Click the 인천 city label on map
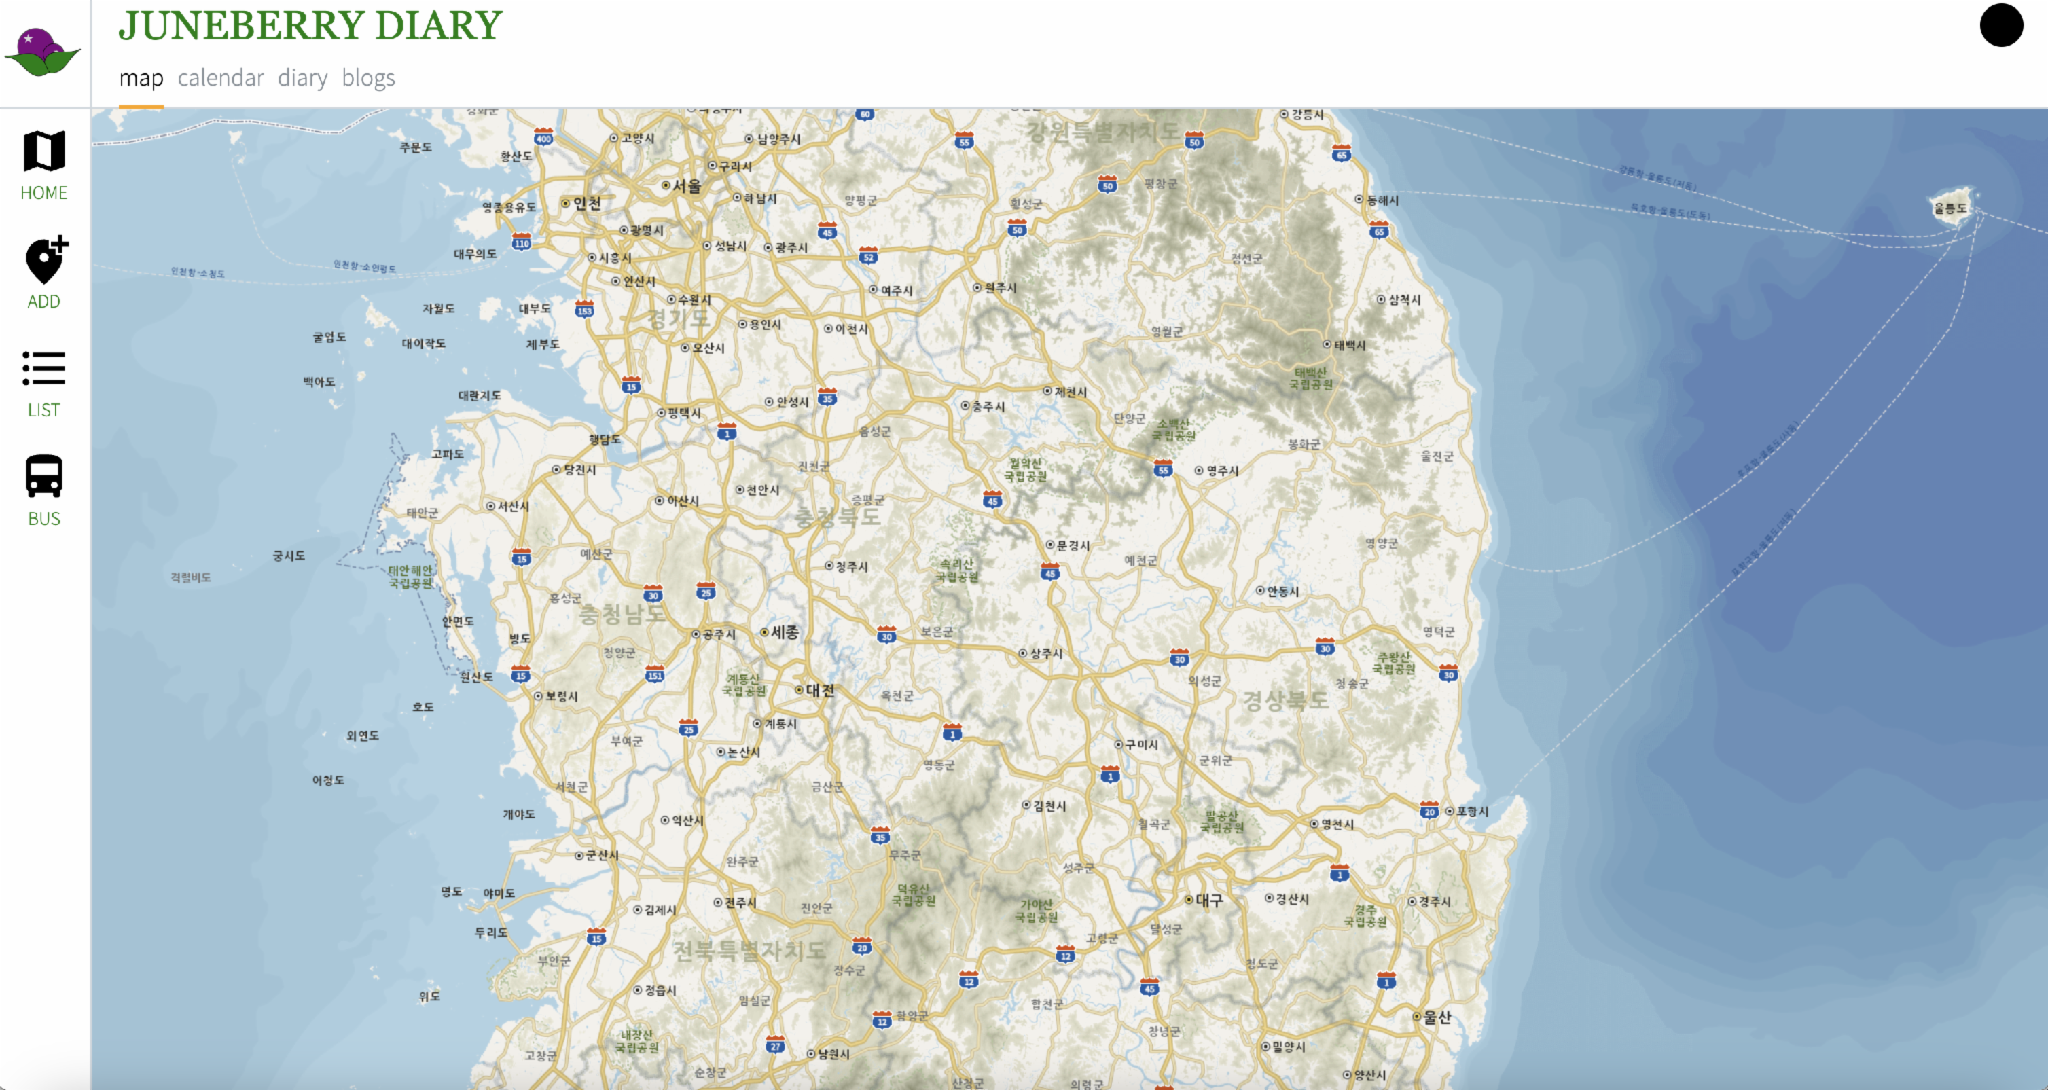 click(586, 204)
